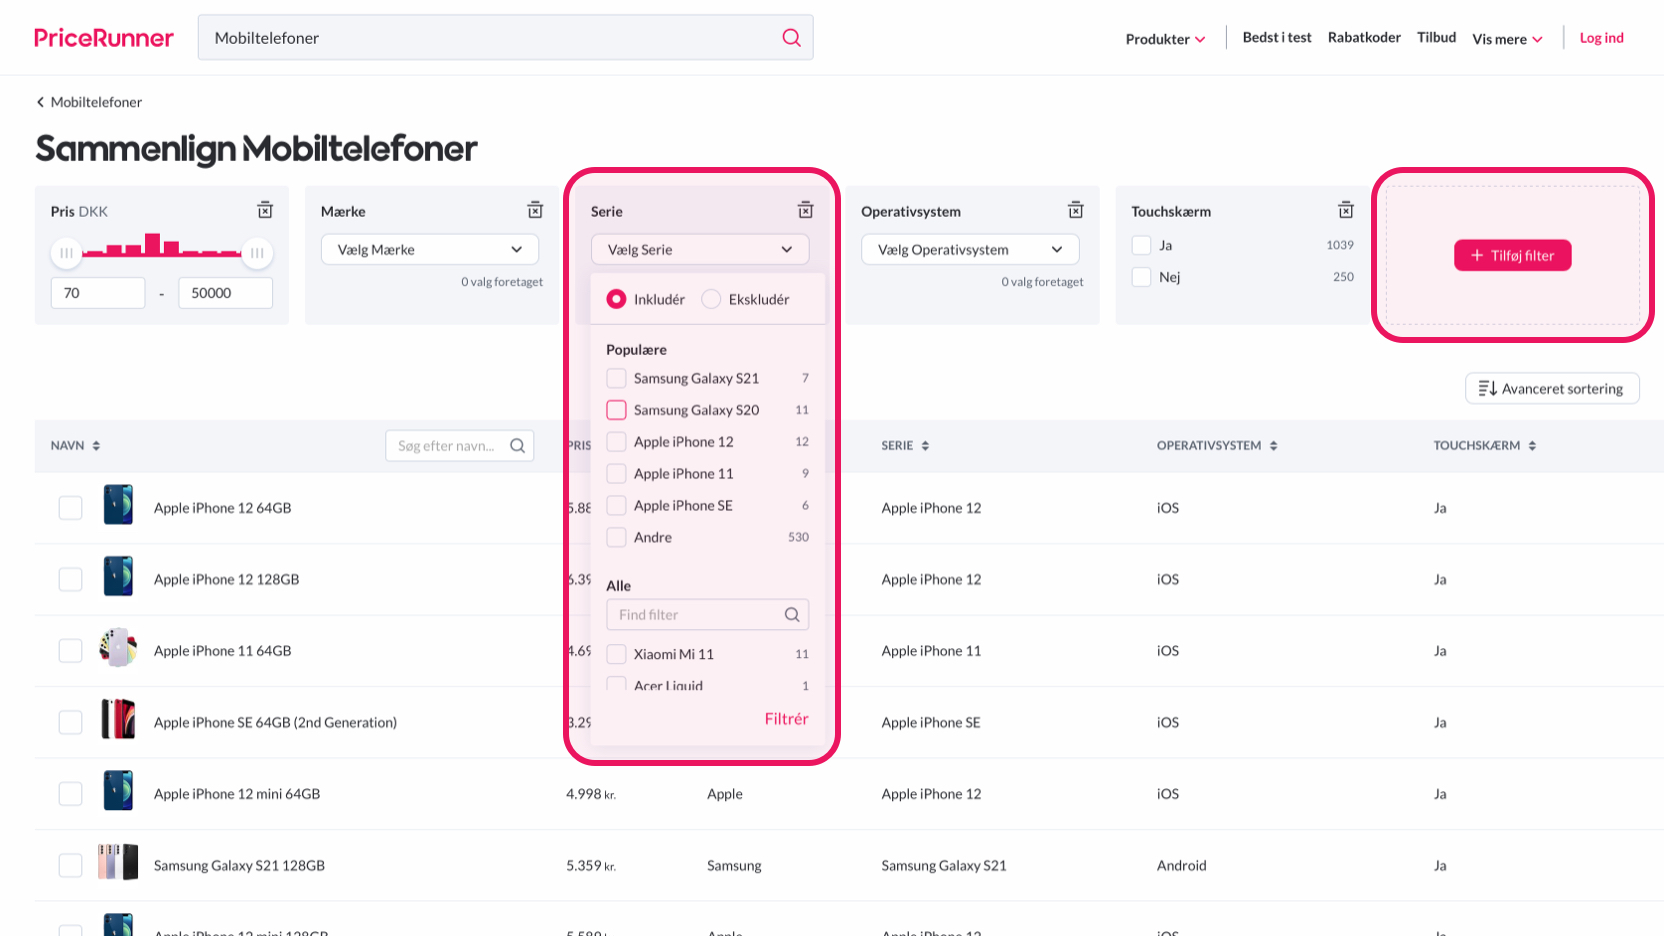1664x936 pixels.
Task: Expand the Produkter menu
Action: pos(1165,39)
